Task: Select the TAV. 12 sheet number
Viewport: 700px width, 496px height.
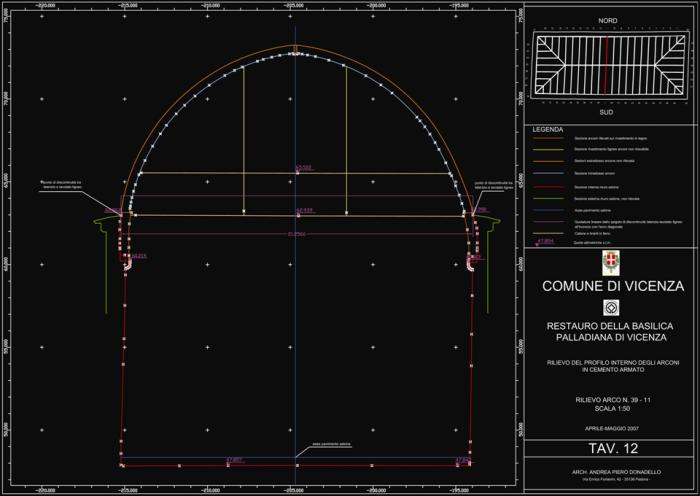Action: [x=608, y=451]
